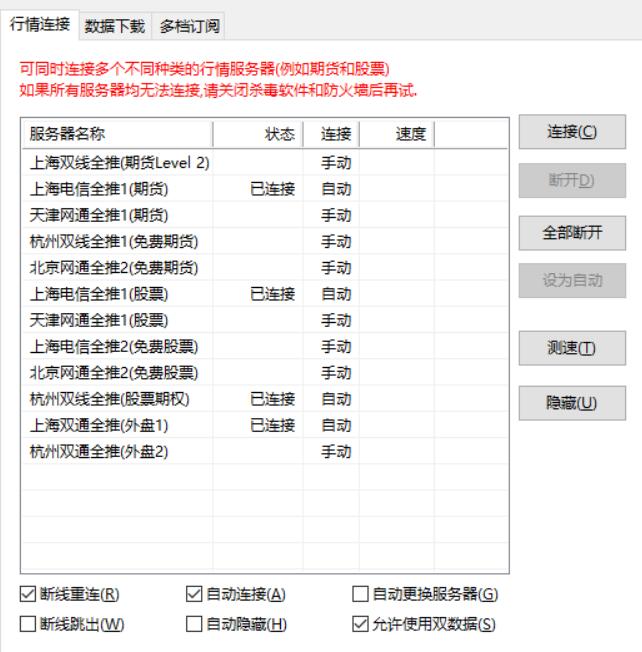Click 手动 in the 杭州双通全推(外盘2) row
This screenshot has height=652, width=642.
(x=336, y=451)
